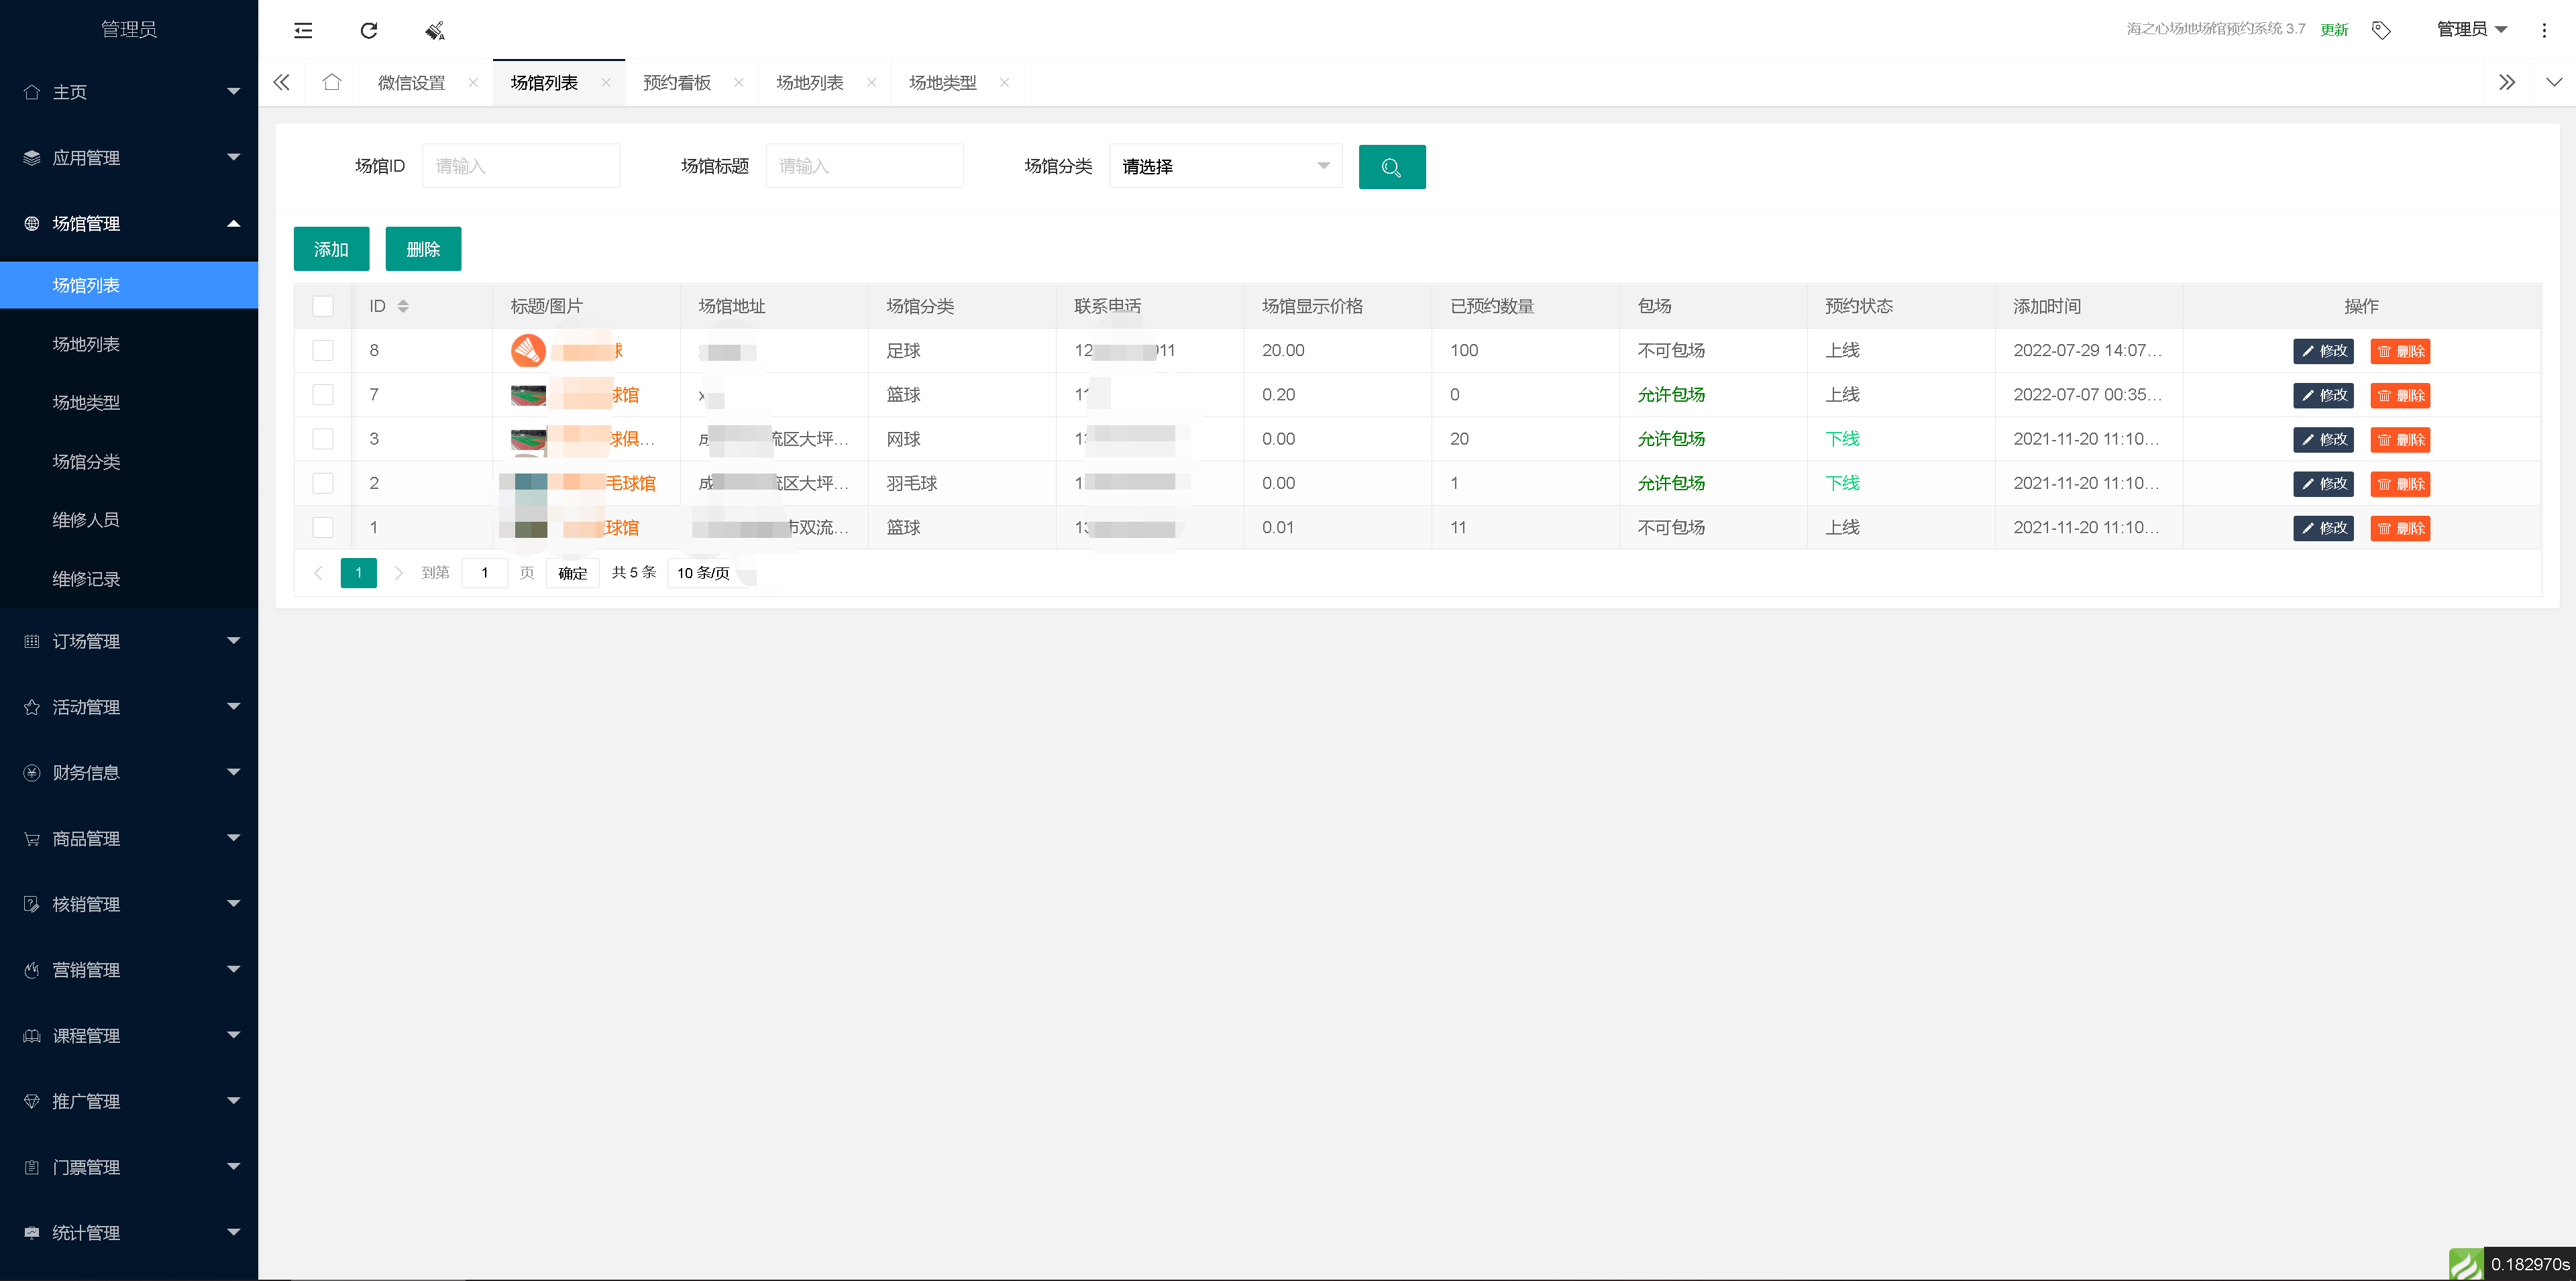Close the 微信设置 tab
This screenshot has width=2576, height=1281.
[473, 83]
